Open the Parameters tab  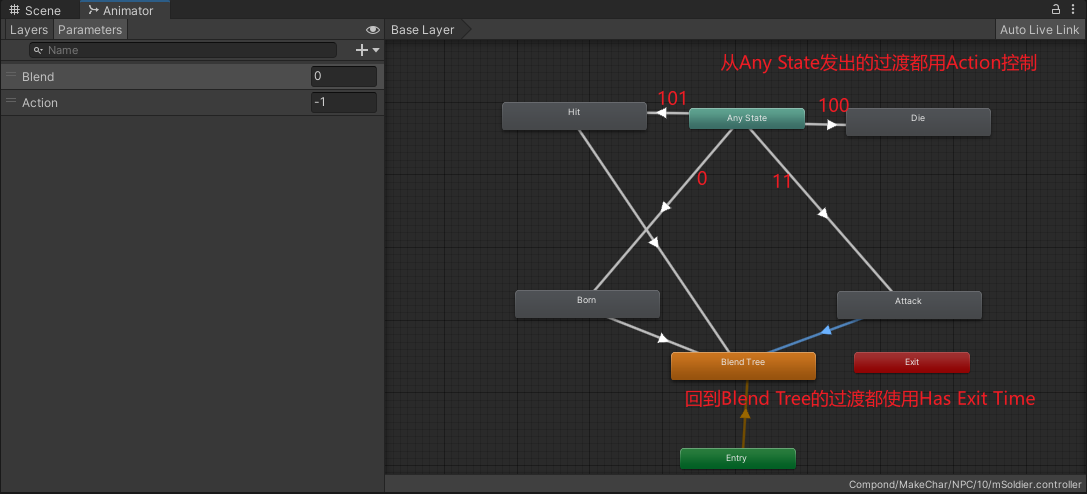(x=90, y=30)
